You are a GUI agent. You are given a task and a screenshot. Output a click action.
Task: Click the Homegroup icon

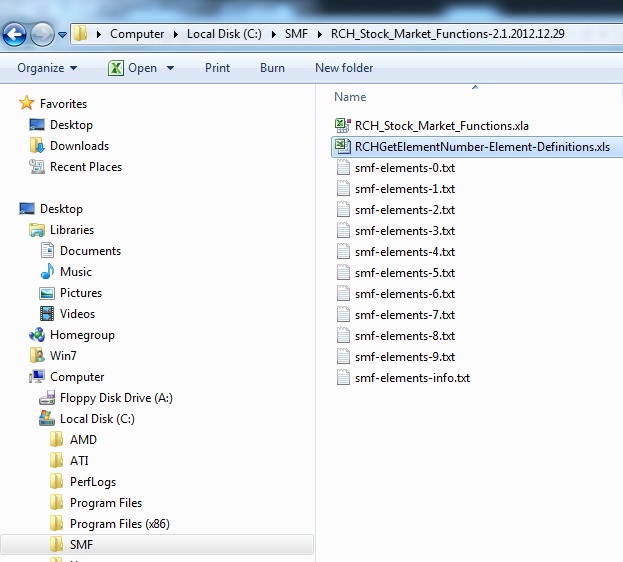pos(37,335)
